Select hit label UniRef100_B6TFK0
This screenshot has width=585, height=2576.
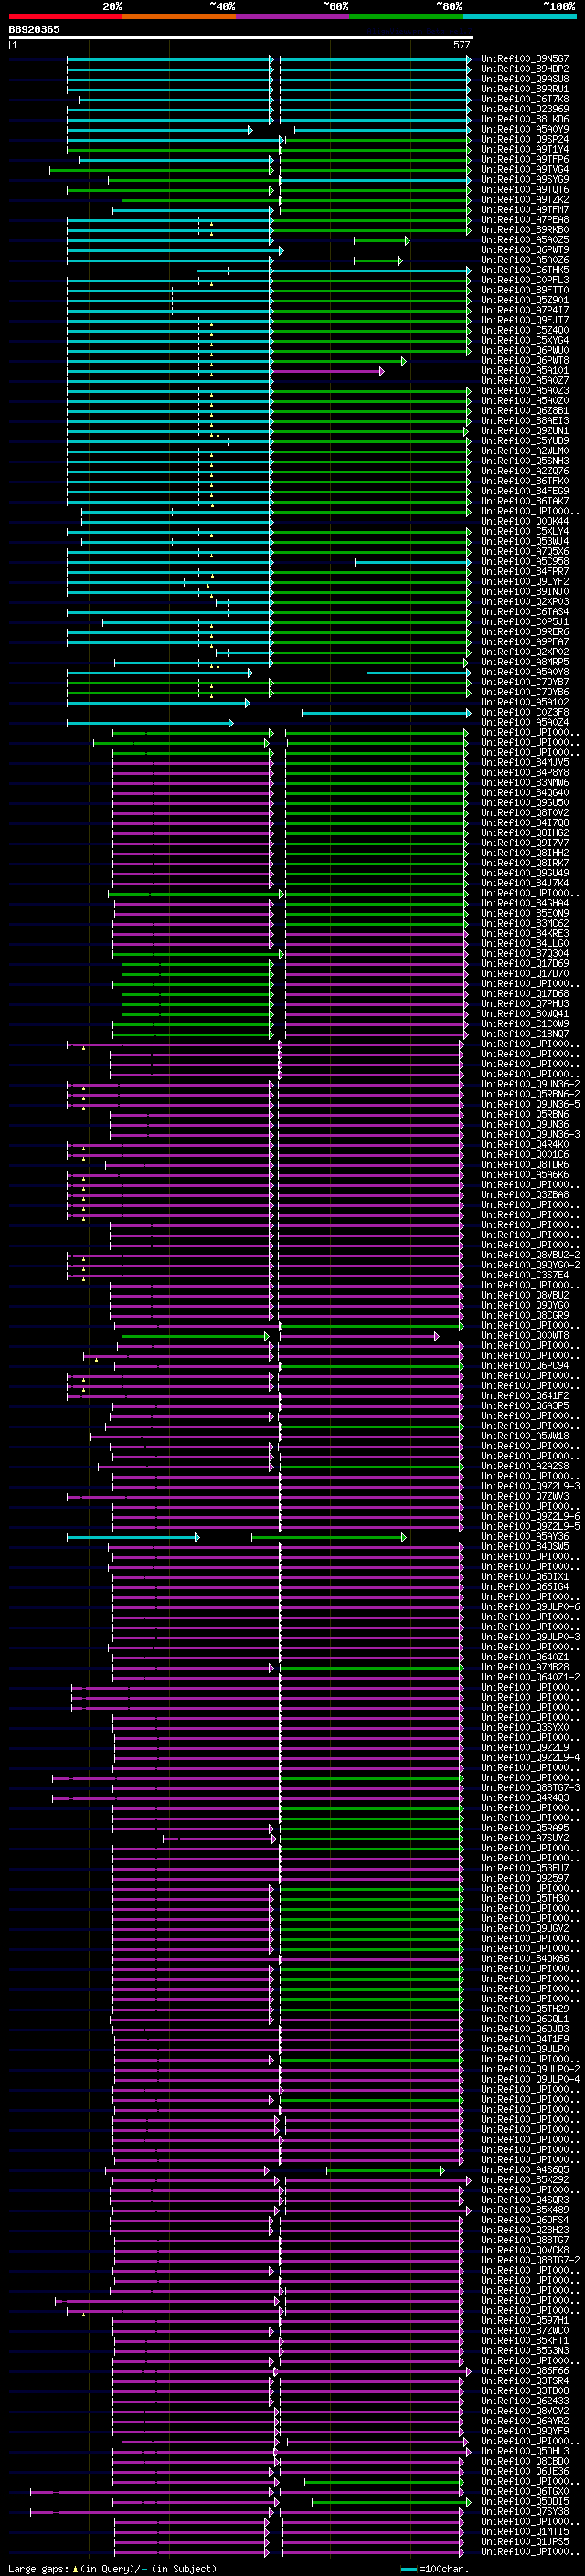[525, 481]
